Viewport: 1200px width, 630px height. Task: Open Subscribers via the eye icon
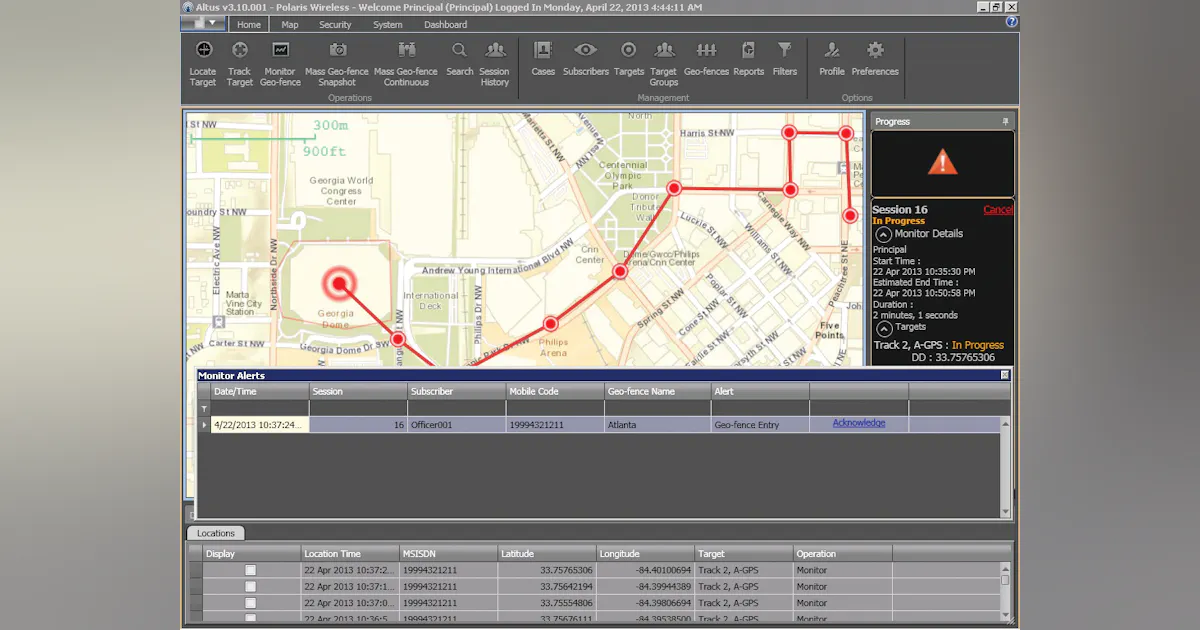pos(585,50)
